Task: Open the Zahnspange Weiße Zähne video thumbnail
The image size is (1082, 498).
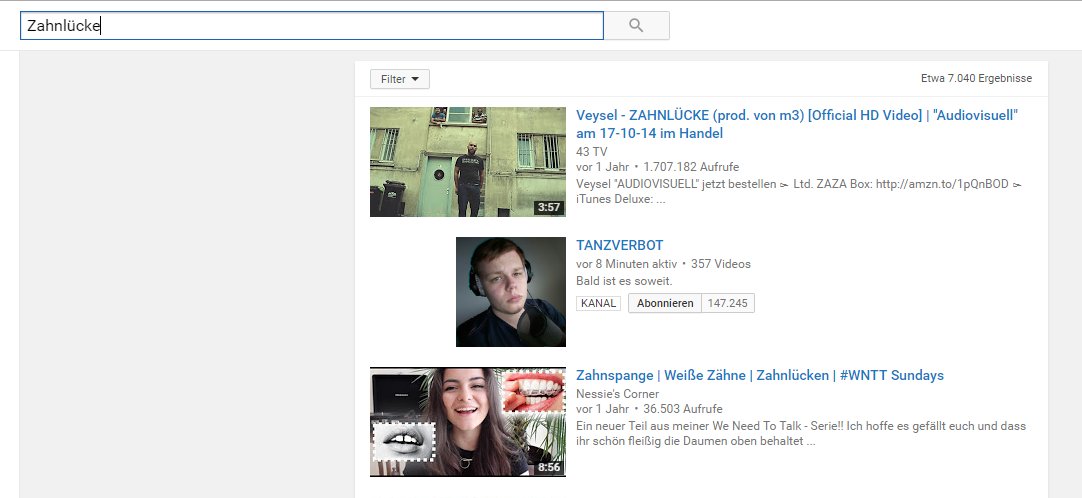Action: tap(468, 421)
